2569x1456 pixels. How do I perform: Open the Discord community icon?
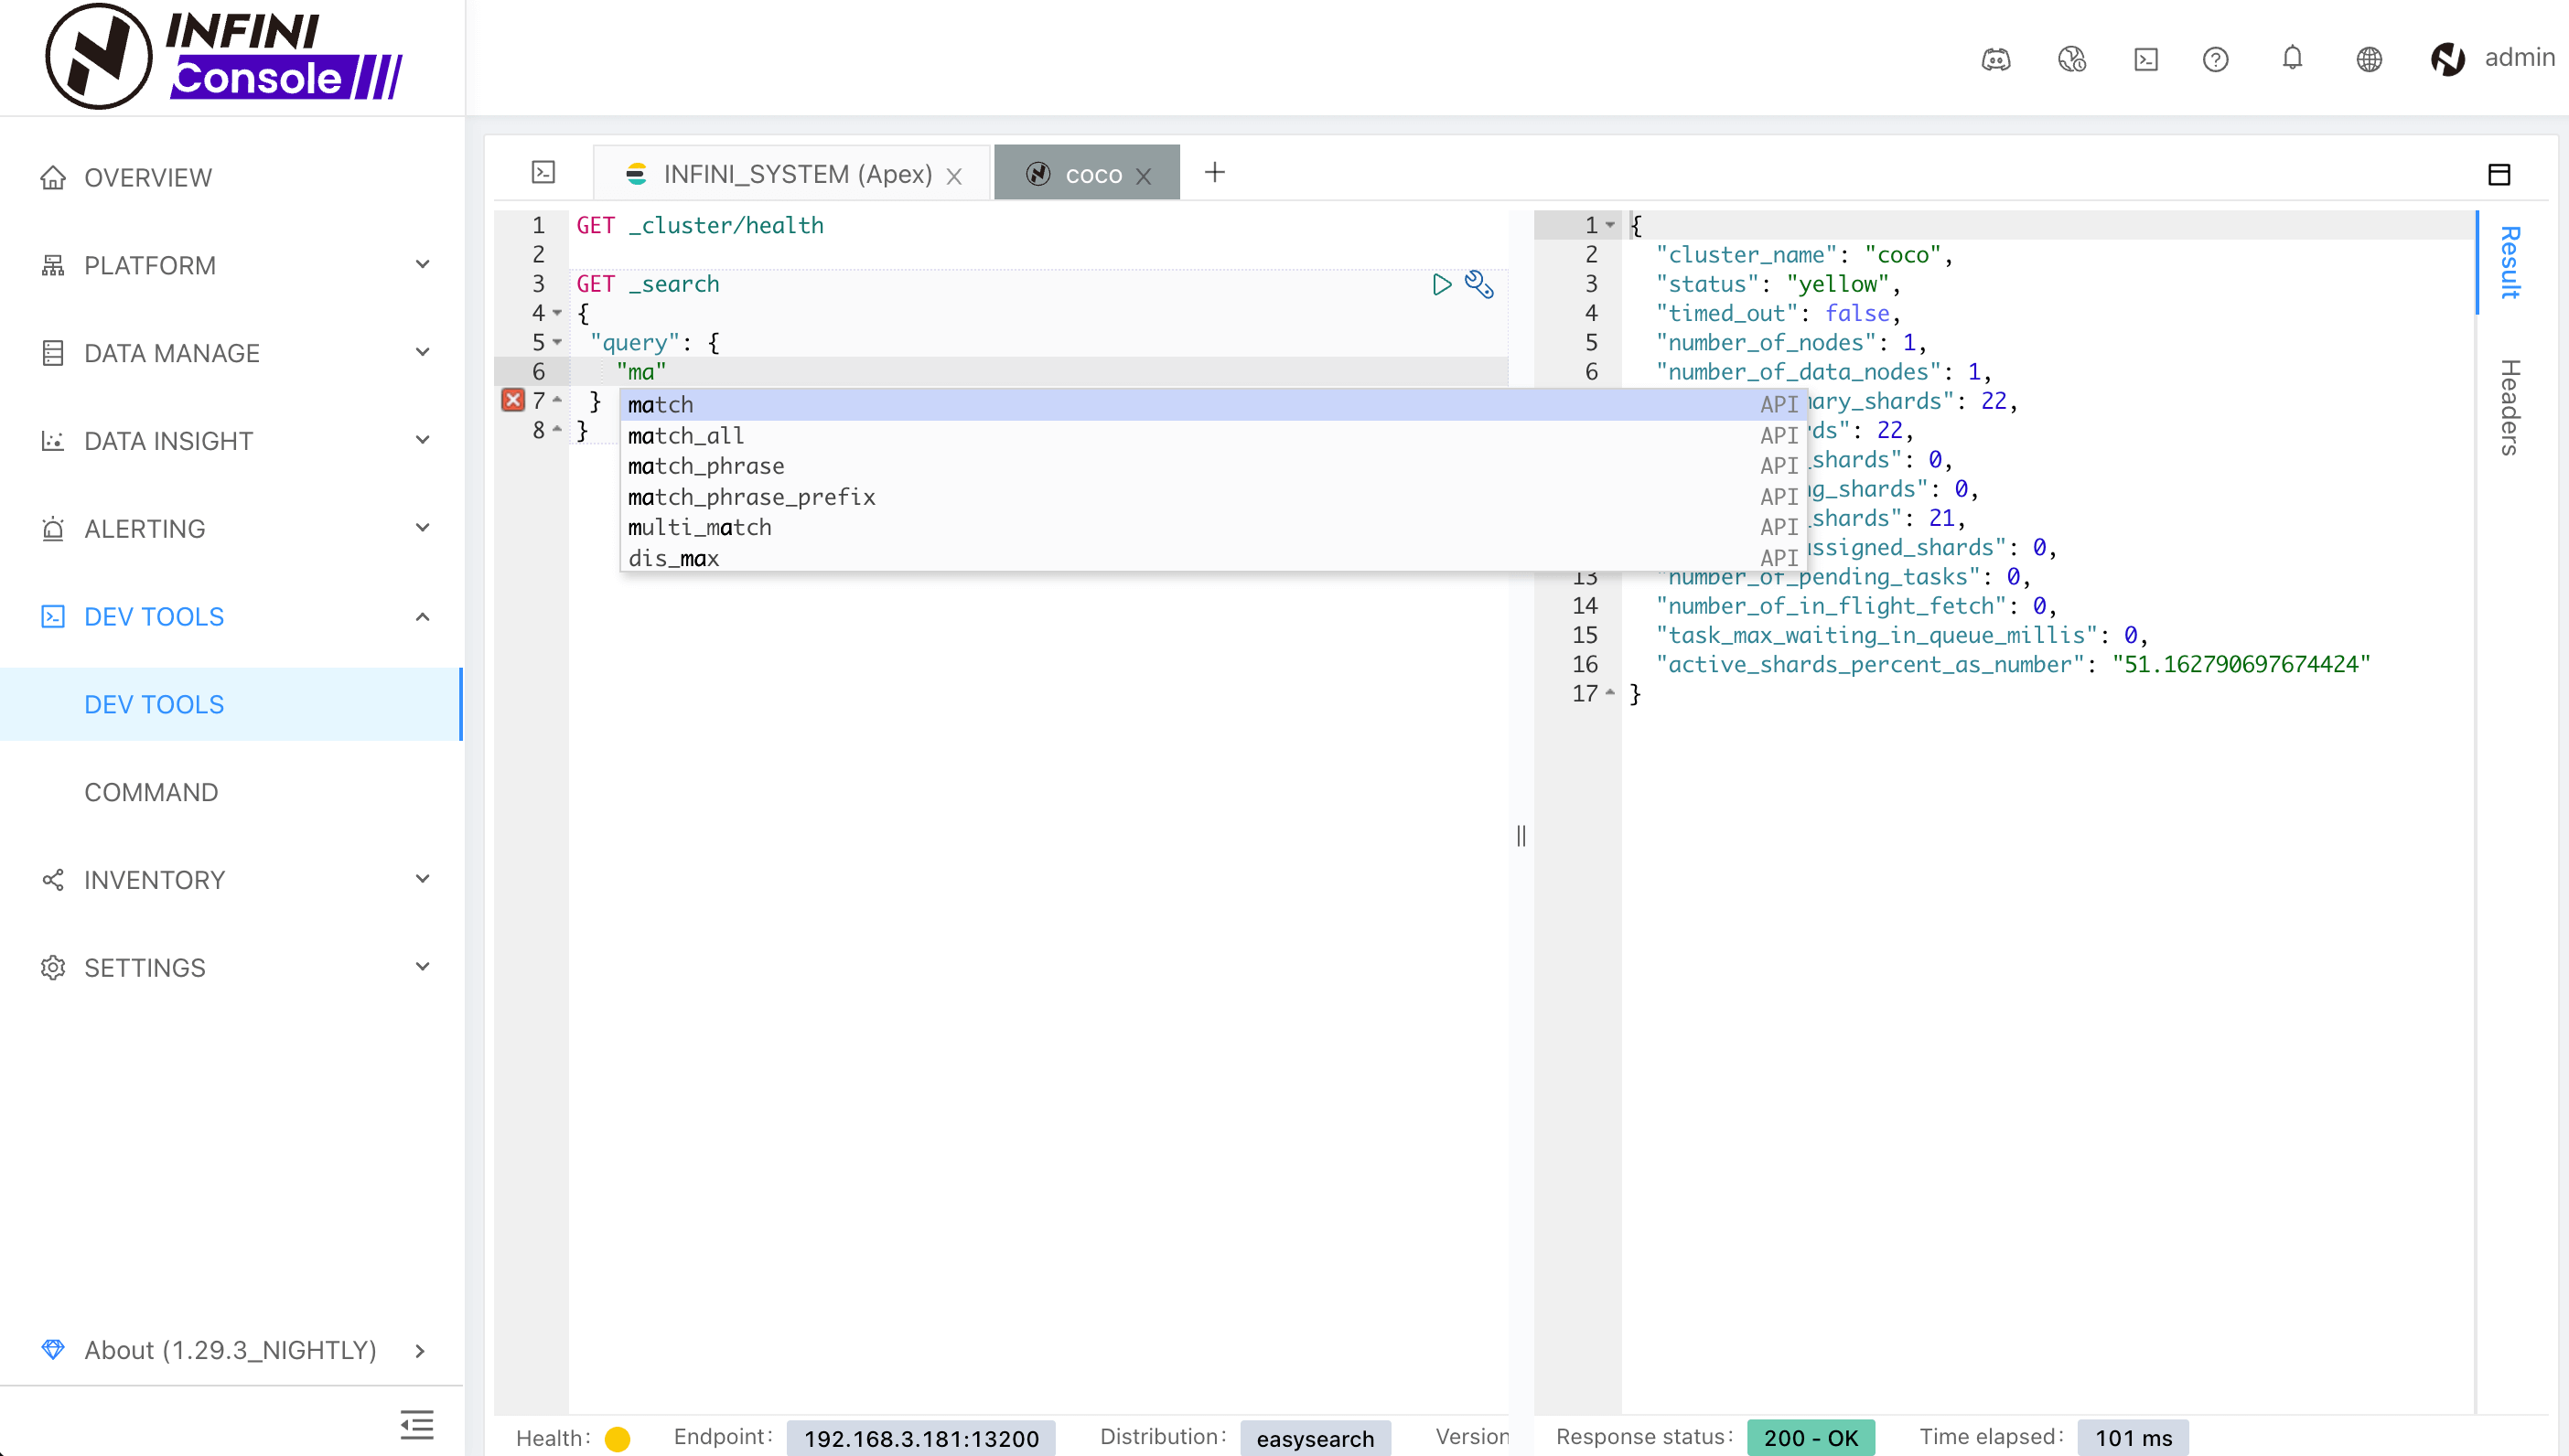click(1995, 59)
